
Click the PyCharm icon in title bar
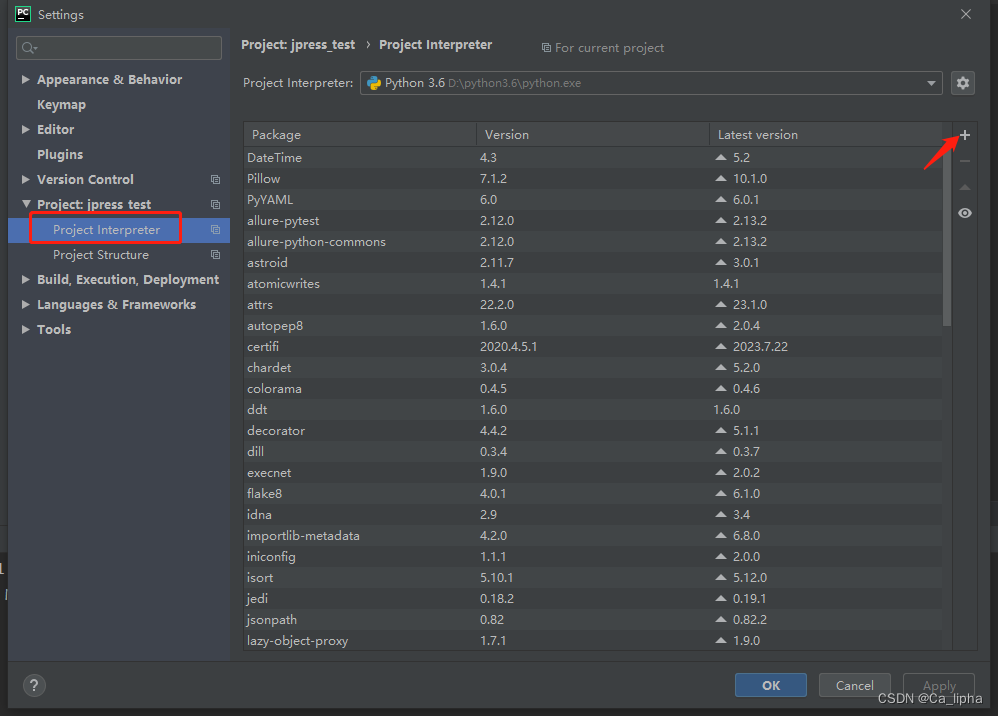(23, 14)
